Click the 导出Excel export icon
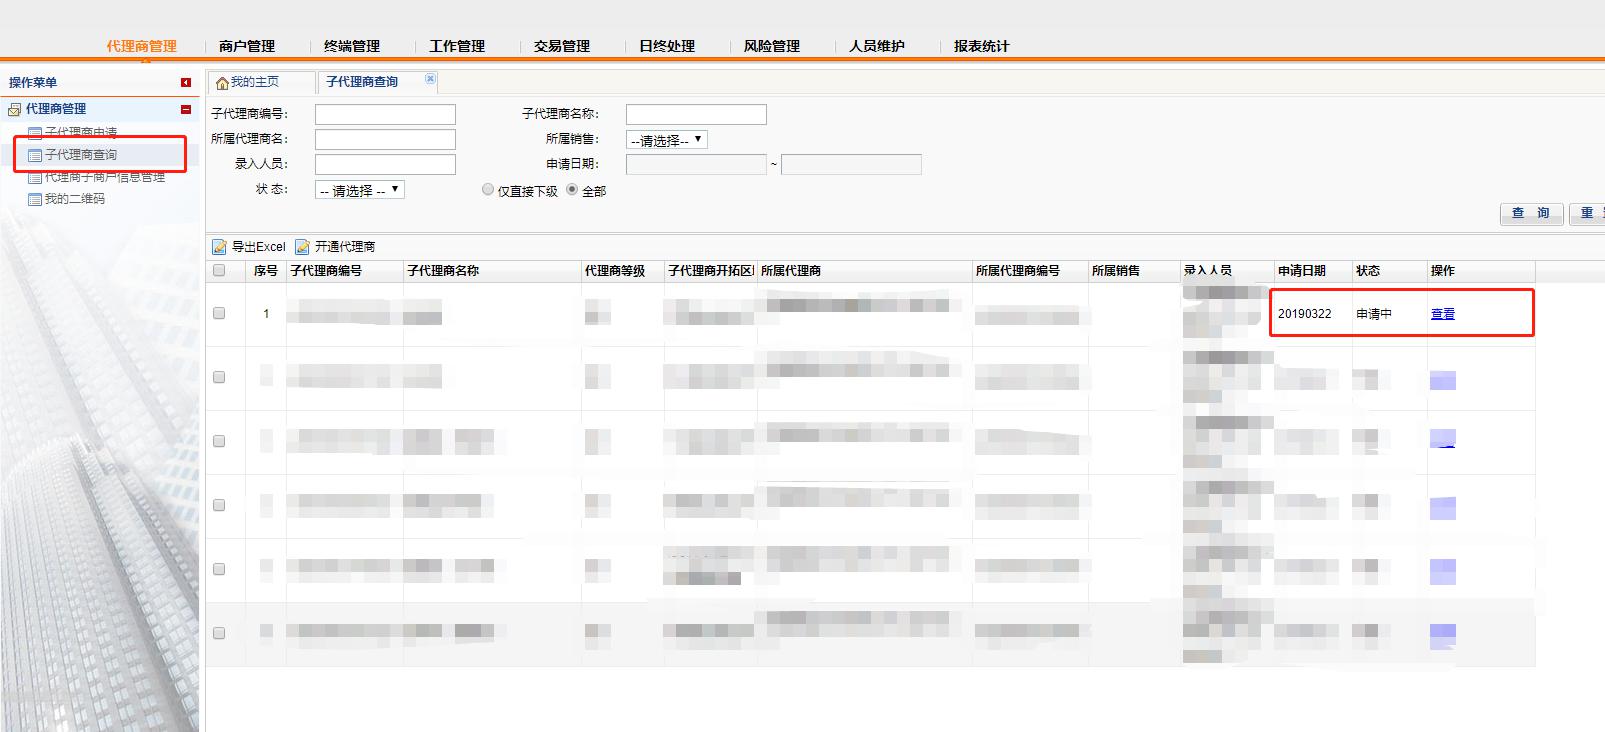The width and height of the screenshot is (1605, 732). [x=219, y=247]
